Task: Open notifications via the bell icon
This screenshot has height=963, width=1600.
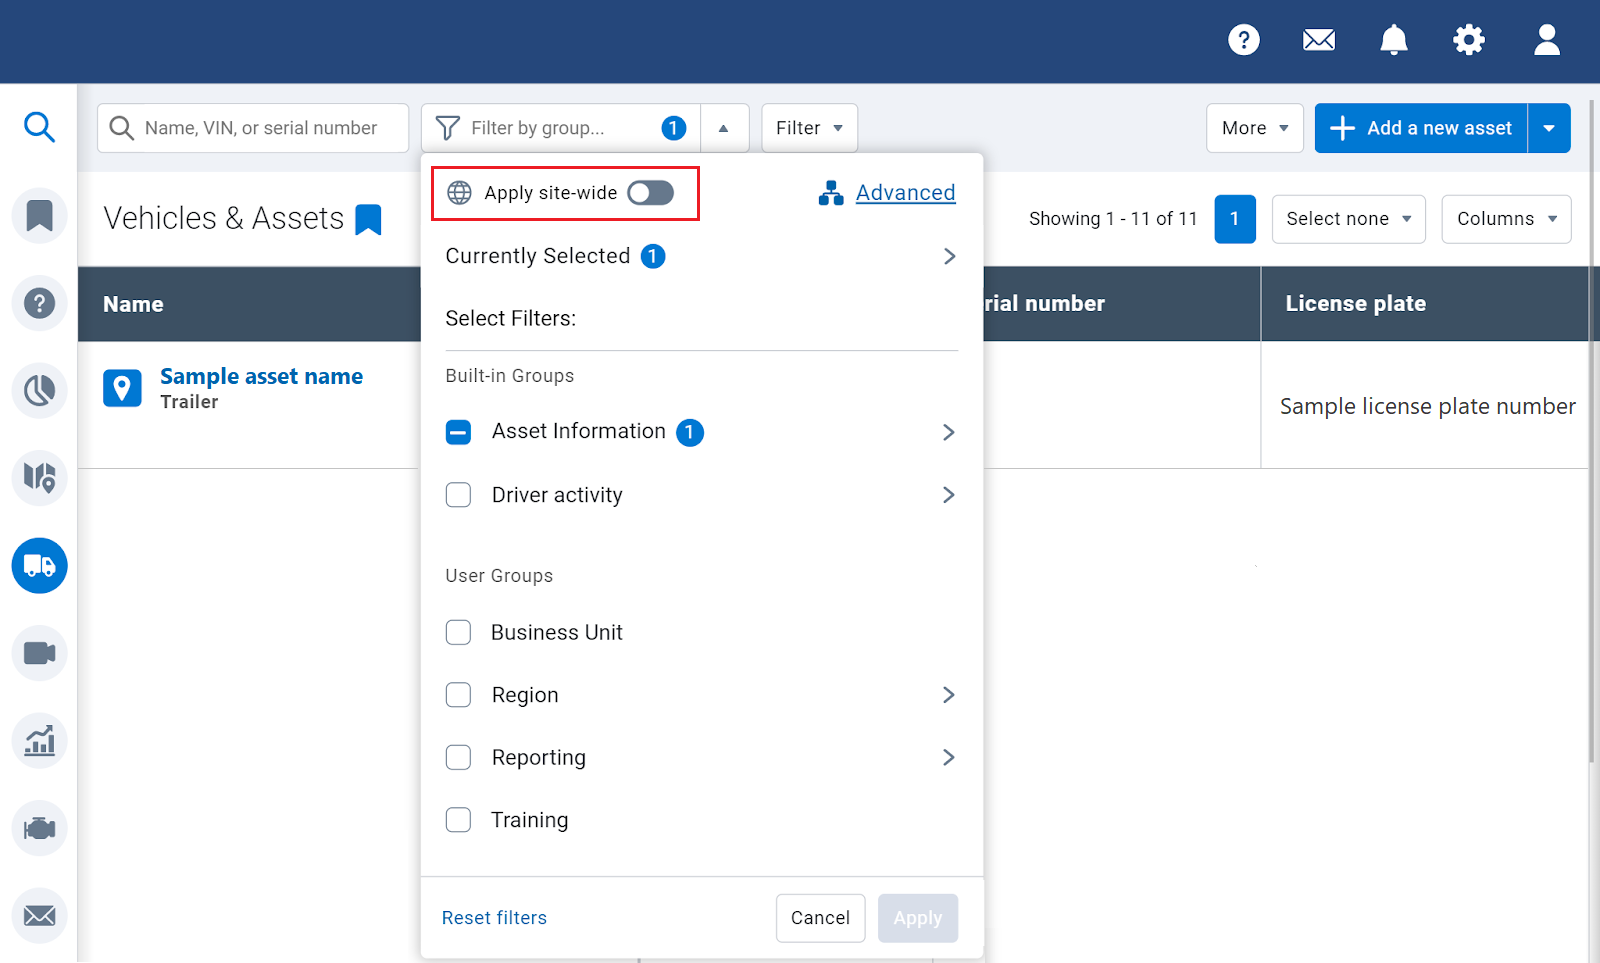Action: (x=1393, y=40)
